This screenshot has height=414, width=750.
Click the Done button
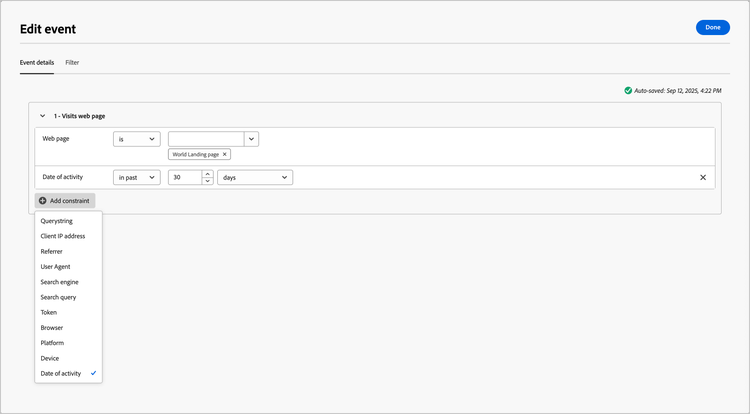coord(712,27)
